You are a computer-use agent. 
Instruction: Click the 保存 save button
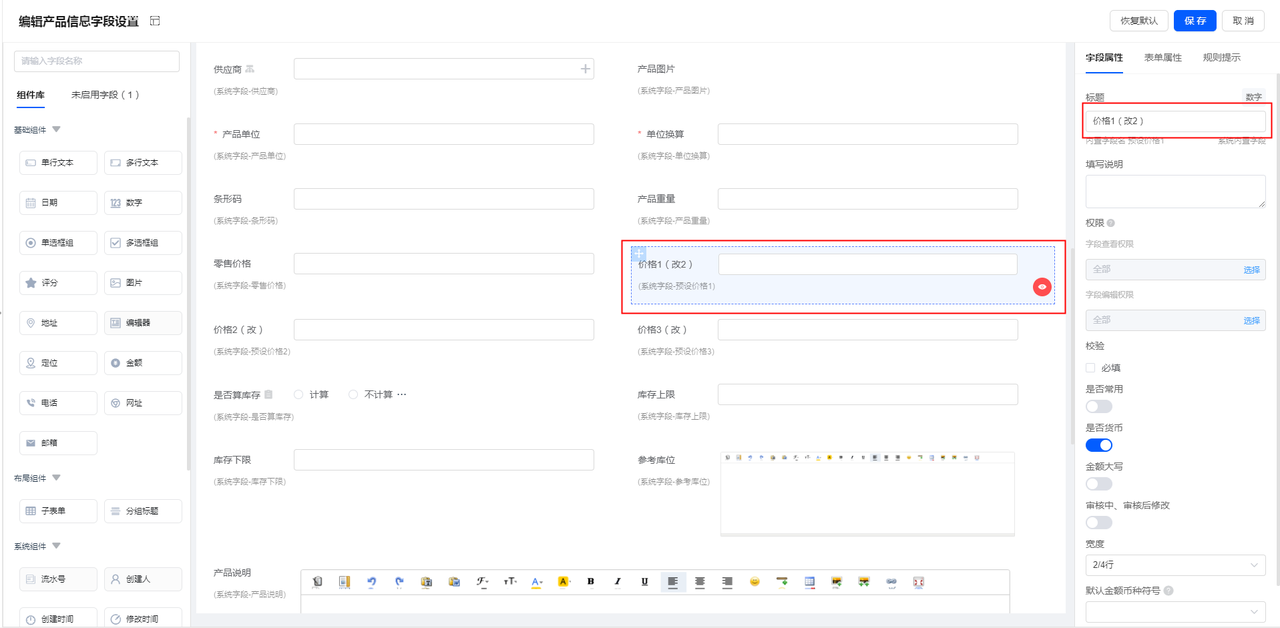coord(1195,21)
